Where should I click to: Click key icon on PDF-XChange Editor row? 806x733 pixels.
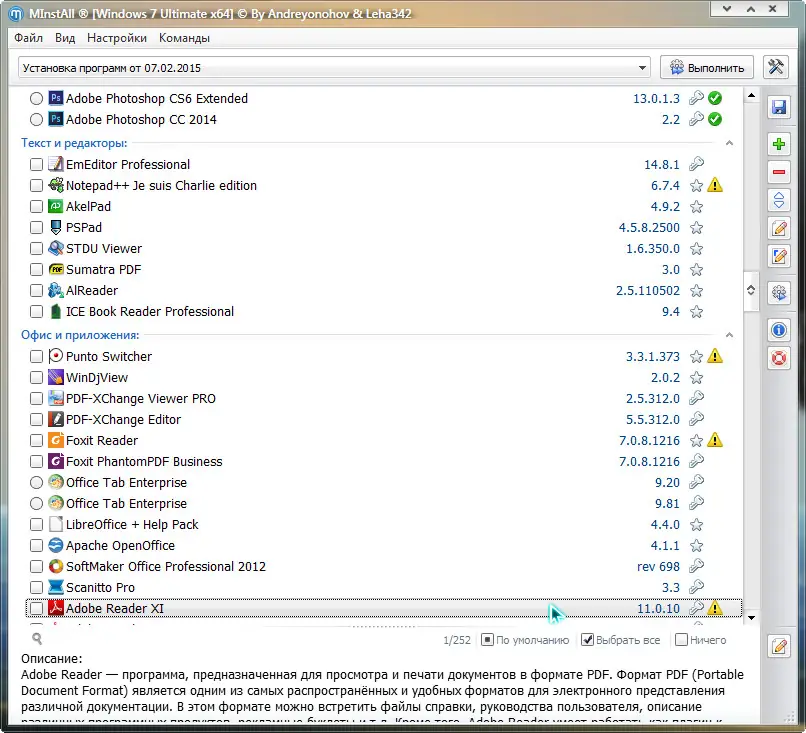point(697,419)
